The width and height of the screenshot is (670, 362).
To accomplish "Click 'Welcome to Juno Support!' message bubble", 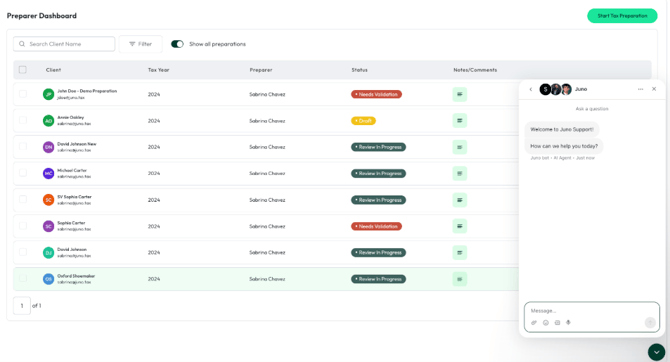I will pyautogui.click(x=562, y=129).
